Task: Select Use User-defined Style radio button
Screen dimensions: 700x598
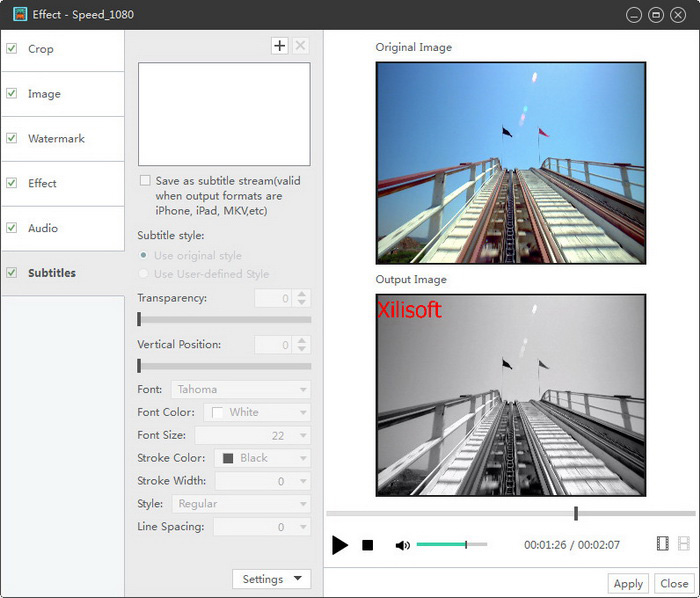Action: tap(145, 274)
